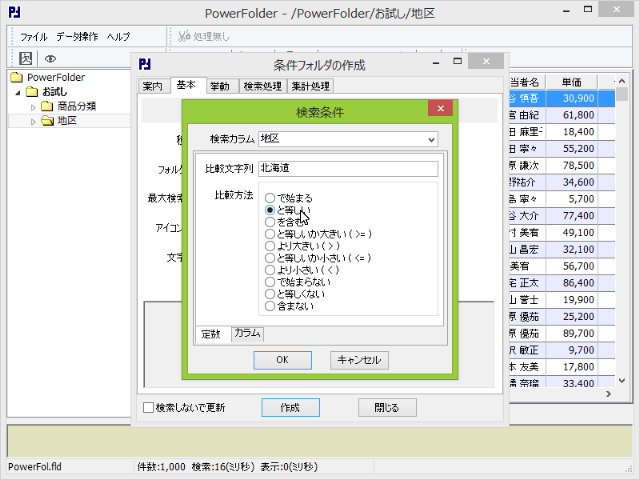This screenshot has width=640, height=480.
Task: Open the データ操作 menu
Action: coord(77,37)
